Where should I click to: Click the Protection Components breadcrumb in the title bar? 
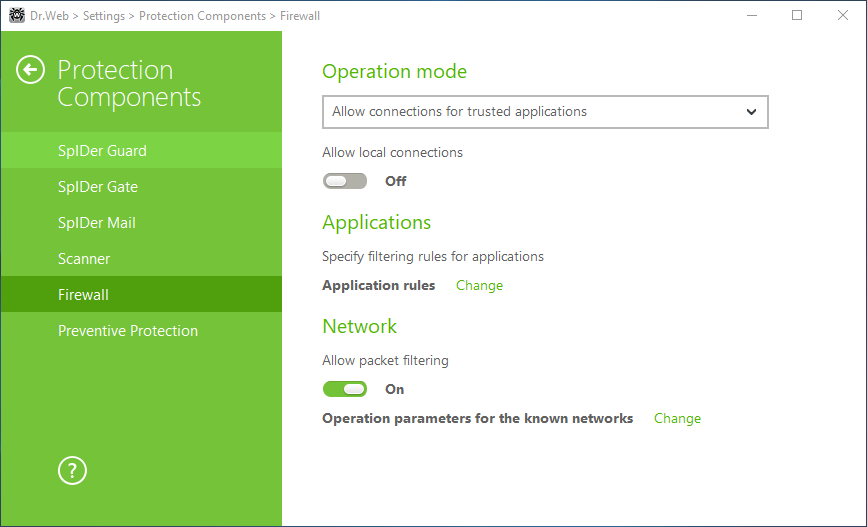202,16
